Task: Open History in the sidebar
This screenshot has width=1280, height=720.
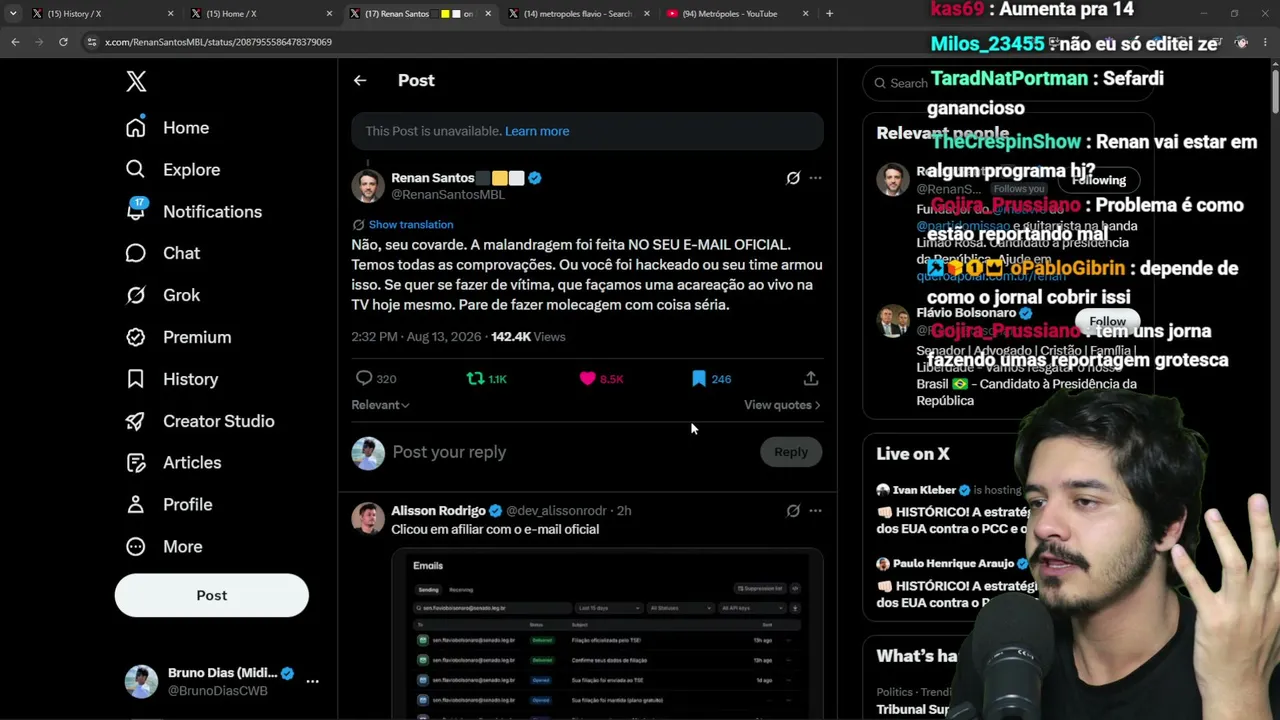Action: 172,379
